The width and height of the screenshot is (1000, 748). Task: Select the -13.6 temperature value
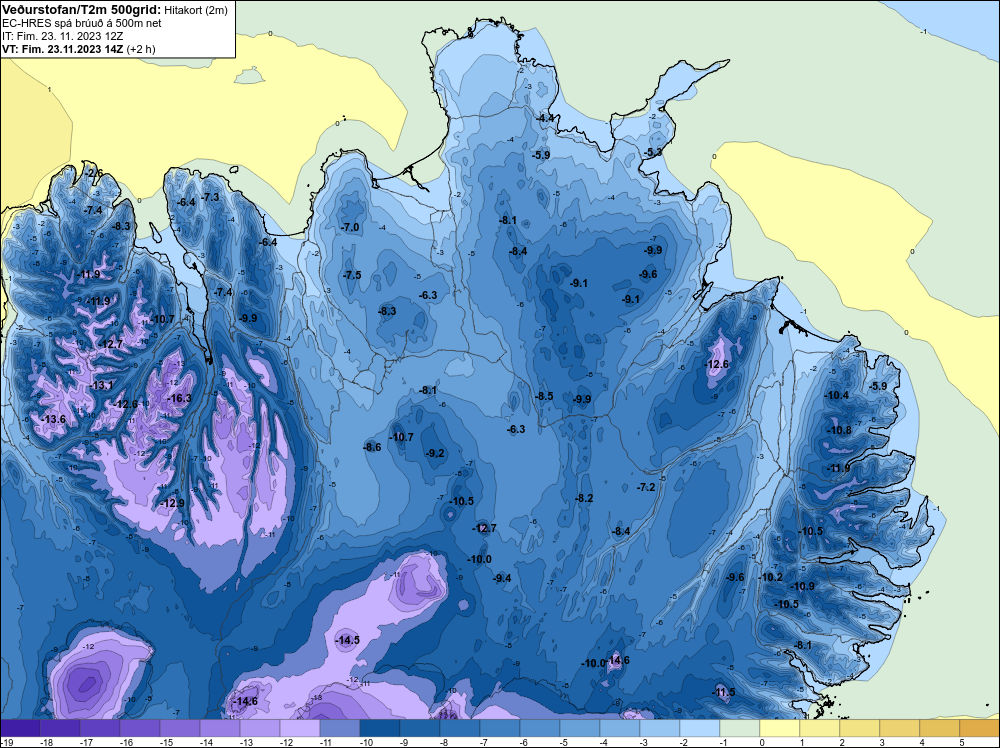click(x=53, y=419)
